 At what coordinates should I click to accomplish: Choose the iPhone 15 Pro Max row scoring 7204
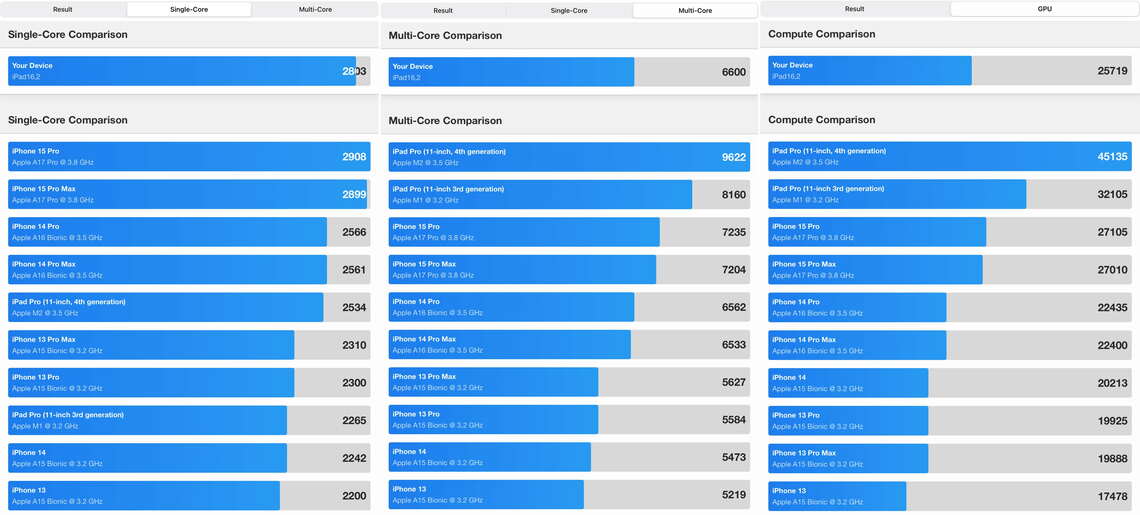[569, 269]
